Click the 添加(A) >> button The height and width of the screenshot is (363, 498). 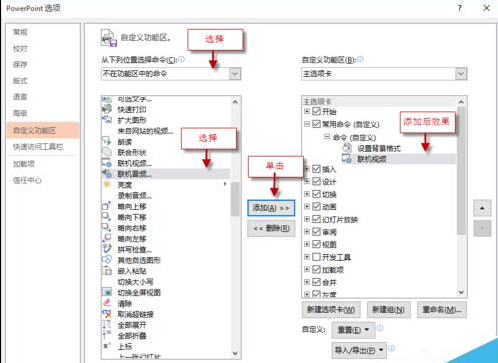[271, 208]
